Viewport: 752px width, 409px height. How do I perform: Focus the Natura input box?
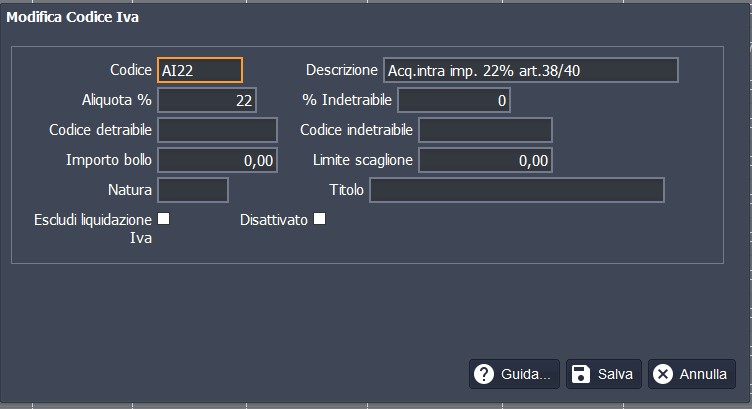click(x=193, y=190)
